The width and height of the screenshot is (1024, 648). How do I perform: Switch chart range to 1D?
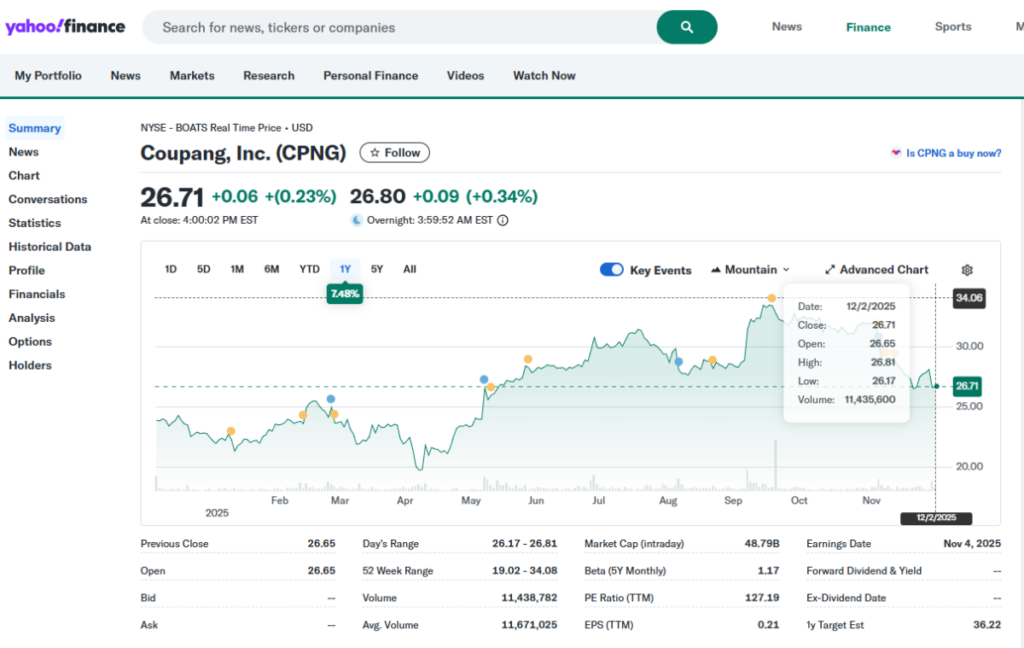click(x=171, y=269)
